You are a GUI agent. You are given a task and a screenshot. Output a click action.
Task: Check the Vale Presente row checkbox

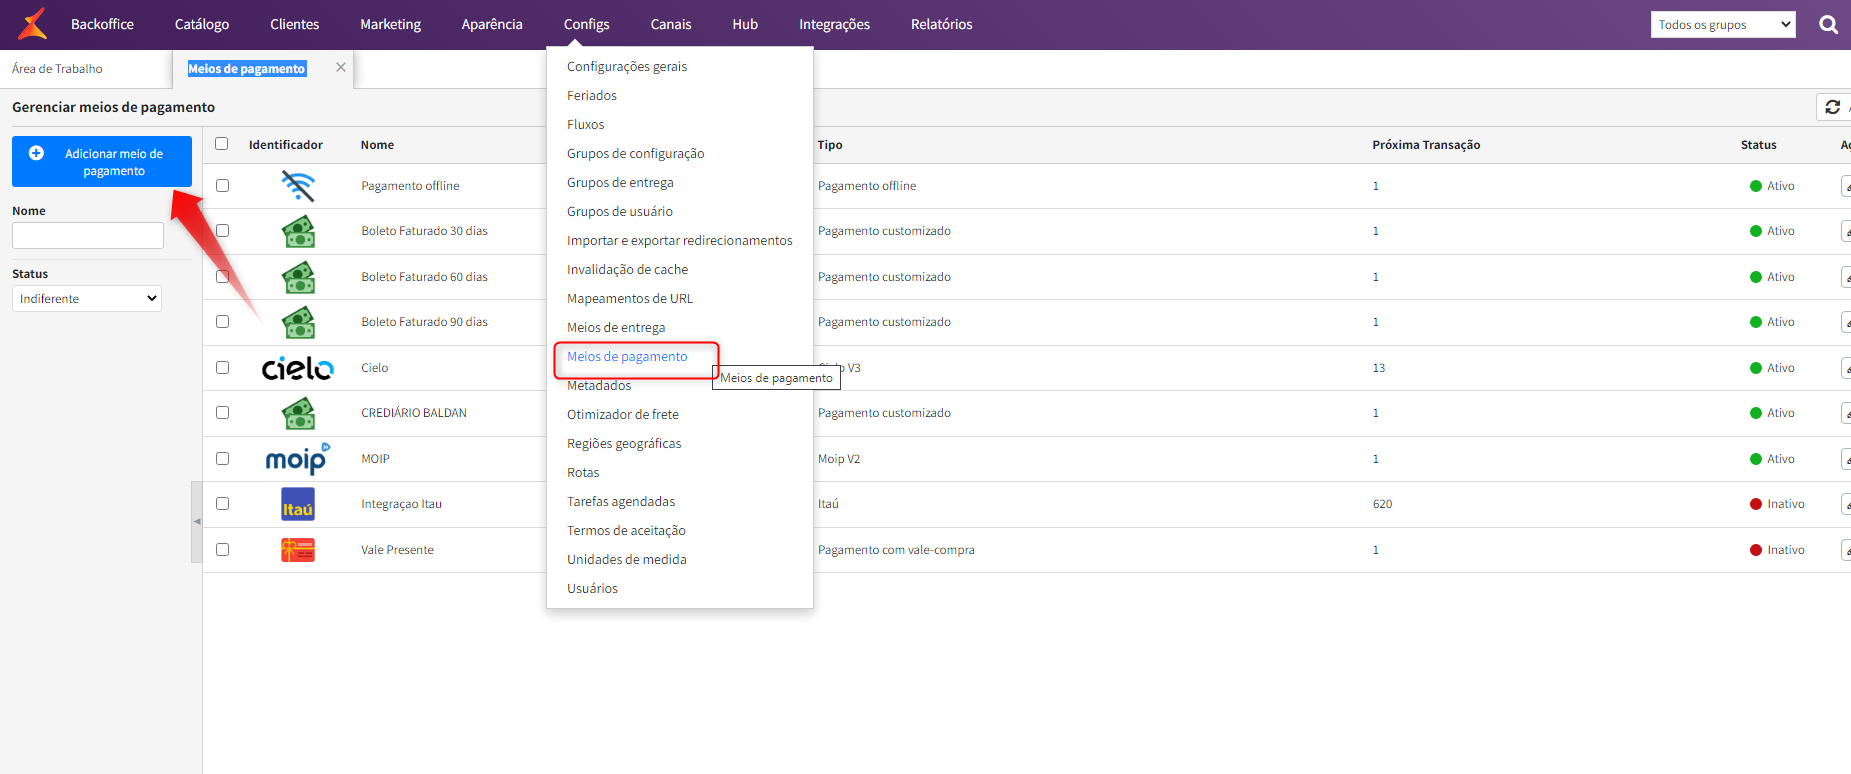(x=222, y=550)
